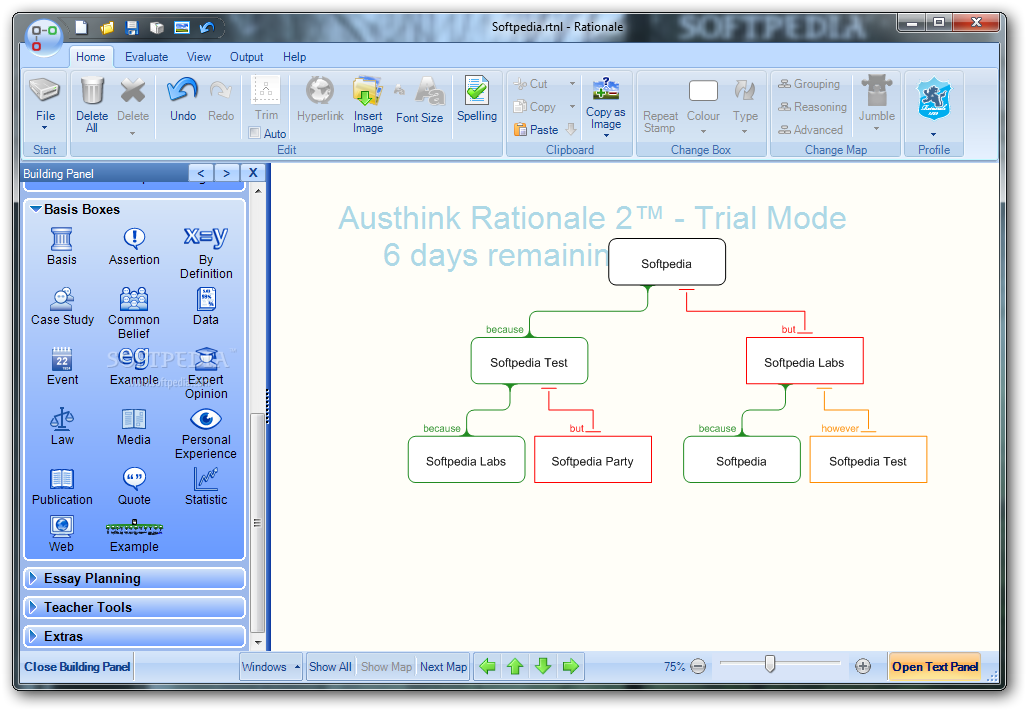The height and width of the screenshot is (711, 1027).
Task: Select the Publication book icon
Action: pyautogui.click(x=62, y=479)
